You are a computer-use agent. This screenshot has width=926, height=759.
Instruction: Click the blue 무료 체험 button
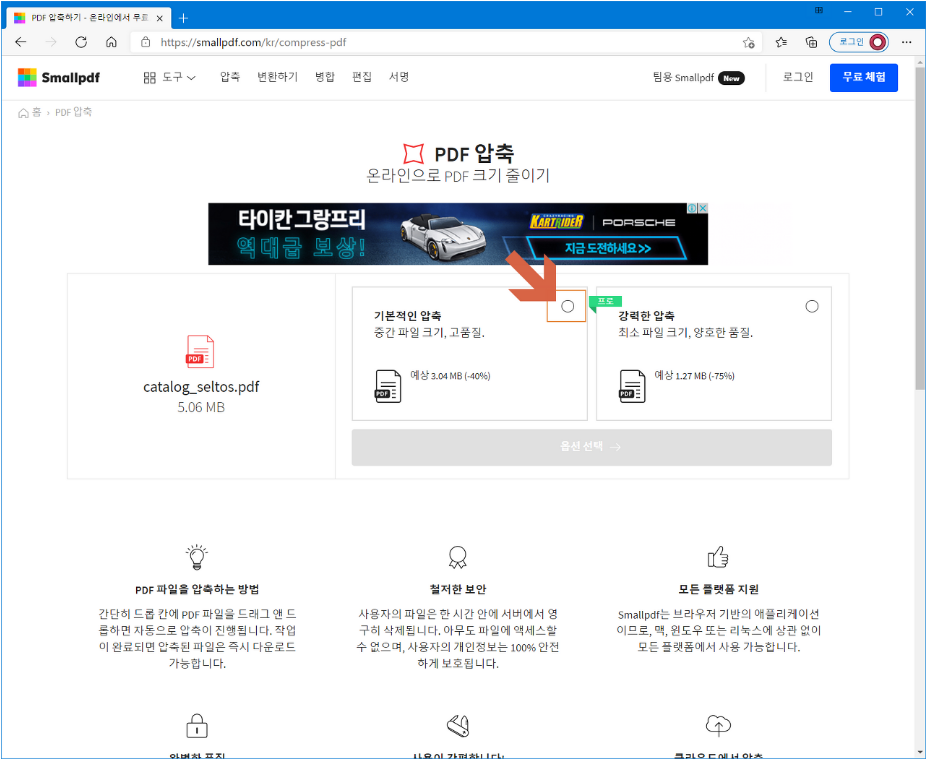point(863,77)
